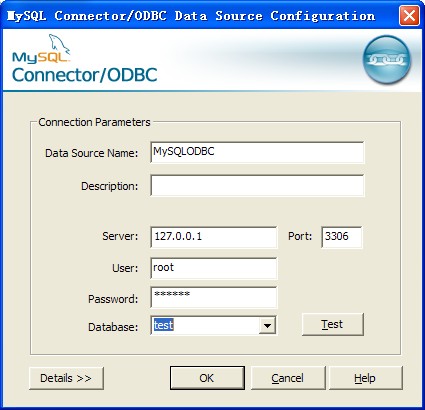This screenshot has height=410, width=425.
Task: Click the round chain-link connector icon
Action: click(x=387, y=59)
